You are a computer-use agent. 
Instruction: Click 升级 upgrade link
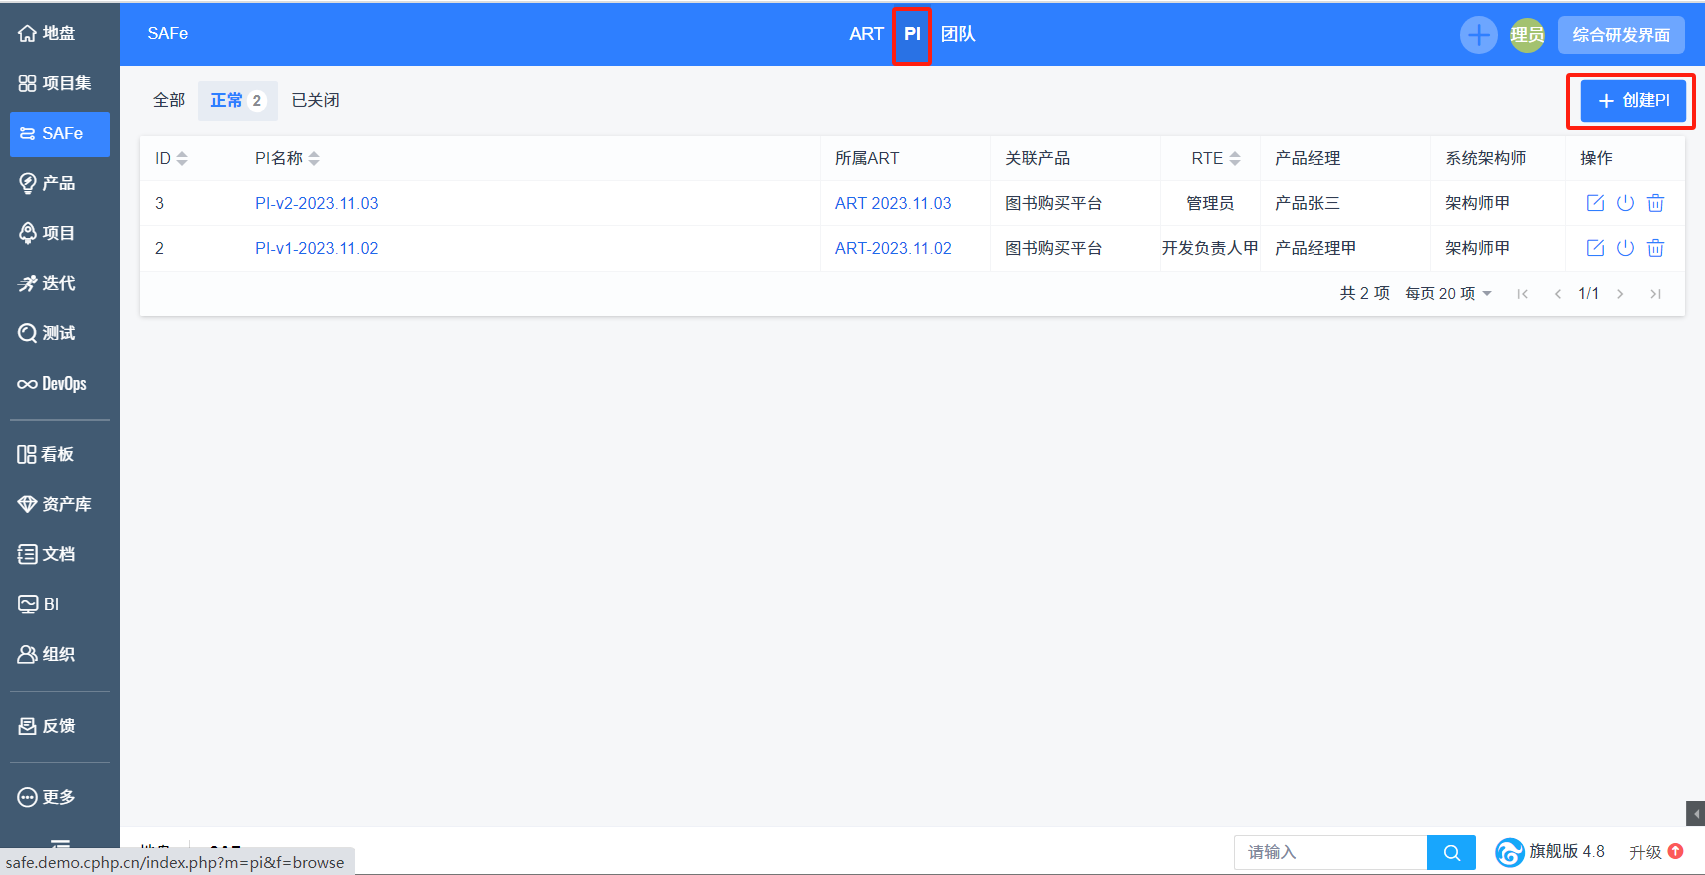click(1645, 852)
